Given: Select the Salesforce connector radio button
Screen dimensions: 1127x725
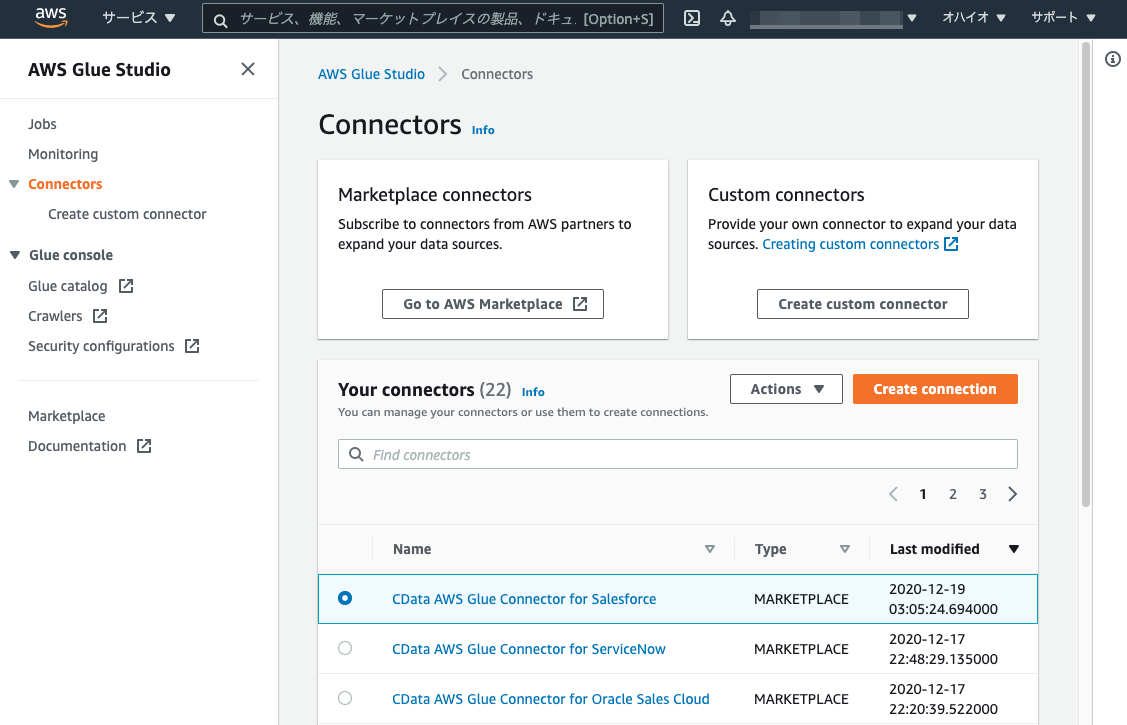Looking at the screenshot, I should coord(345,598).
